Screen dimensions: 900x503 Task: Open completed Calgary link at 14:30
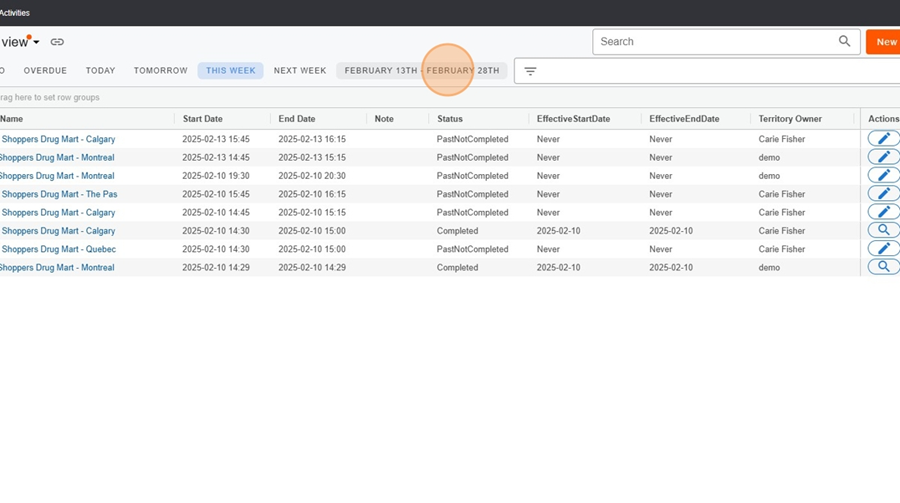pyautogui.click(x=58, y=231)
